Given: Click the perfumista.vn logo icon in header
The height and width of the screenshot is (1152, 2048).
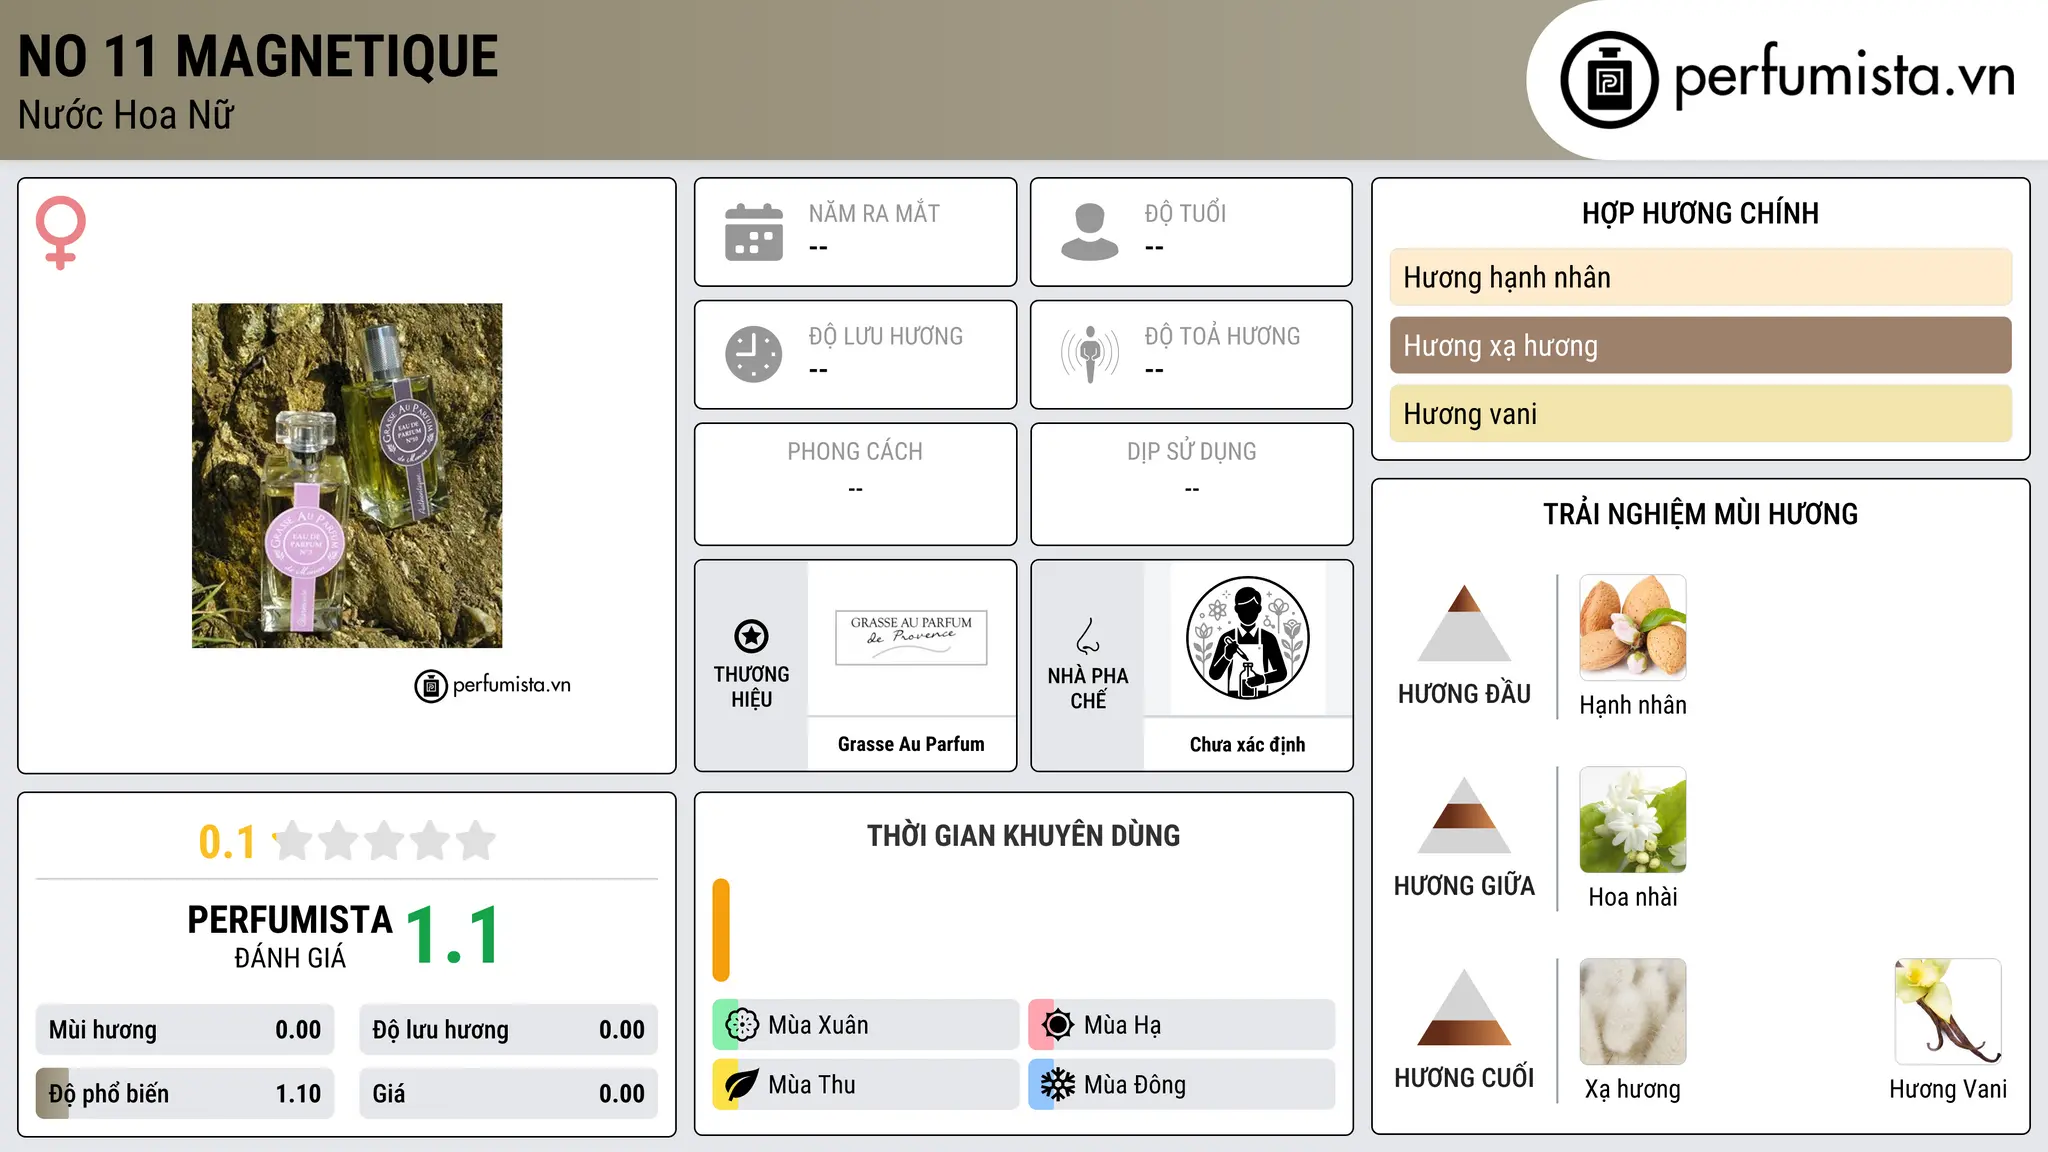Looking at the screenshot, I should tap(1609, 80).
